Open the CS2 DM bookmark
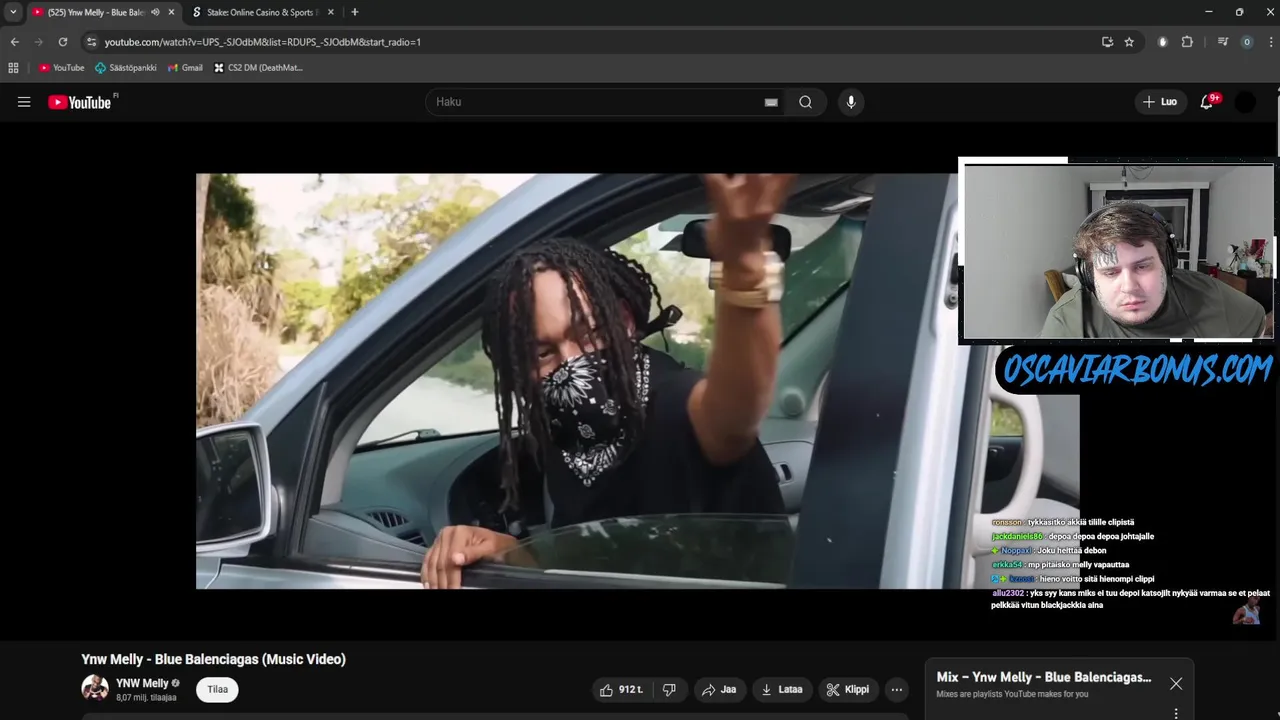Viewport: 1280px width, 720px height. pyautogui.click(x=258, y=68)
